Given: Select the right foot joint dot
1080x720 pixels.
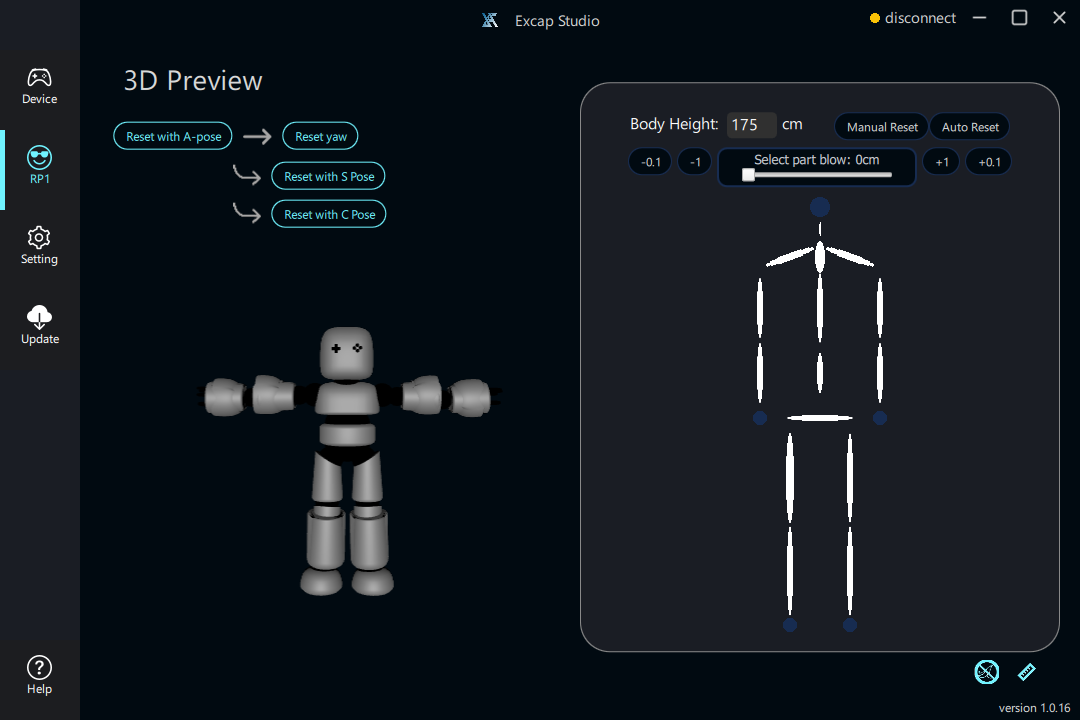Looking at the screenshot, I should click(850, 625).
